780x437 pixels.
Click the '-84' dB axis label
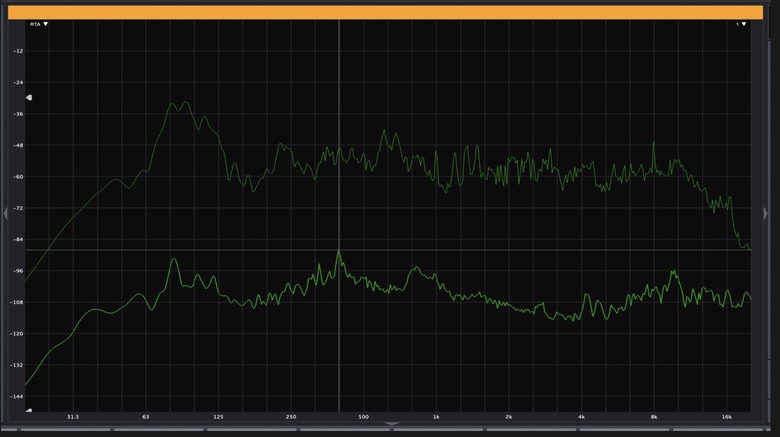[18, 239]
